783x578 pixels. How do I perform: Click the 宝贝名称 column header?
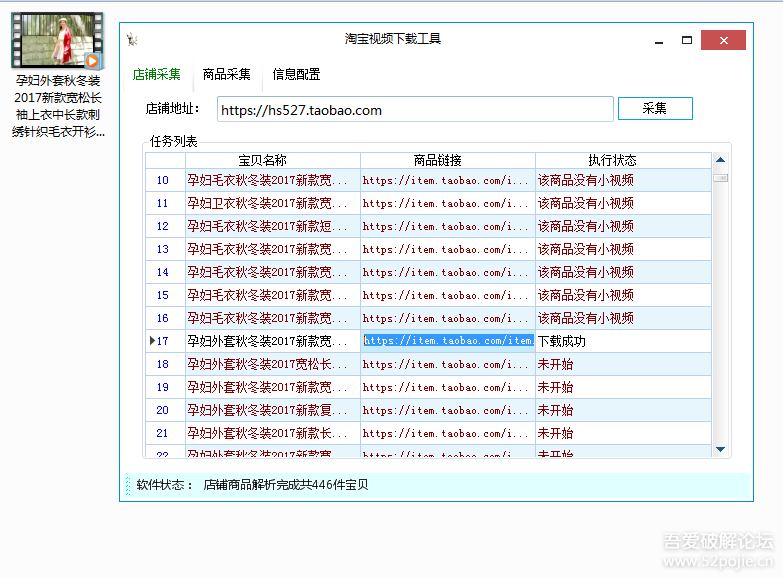point(272,160)
